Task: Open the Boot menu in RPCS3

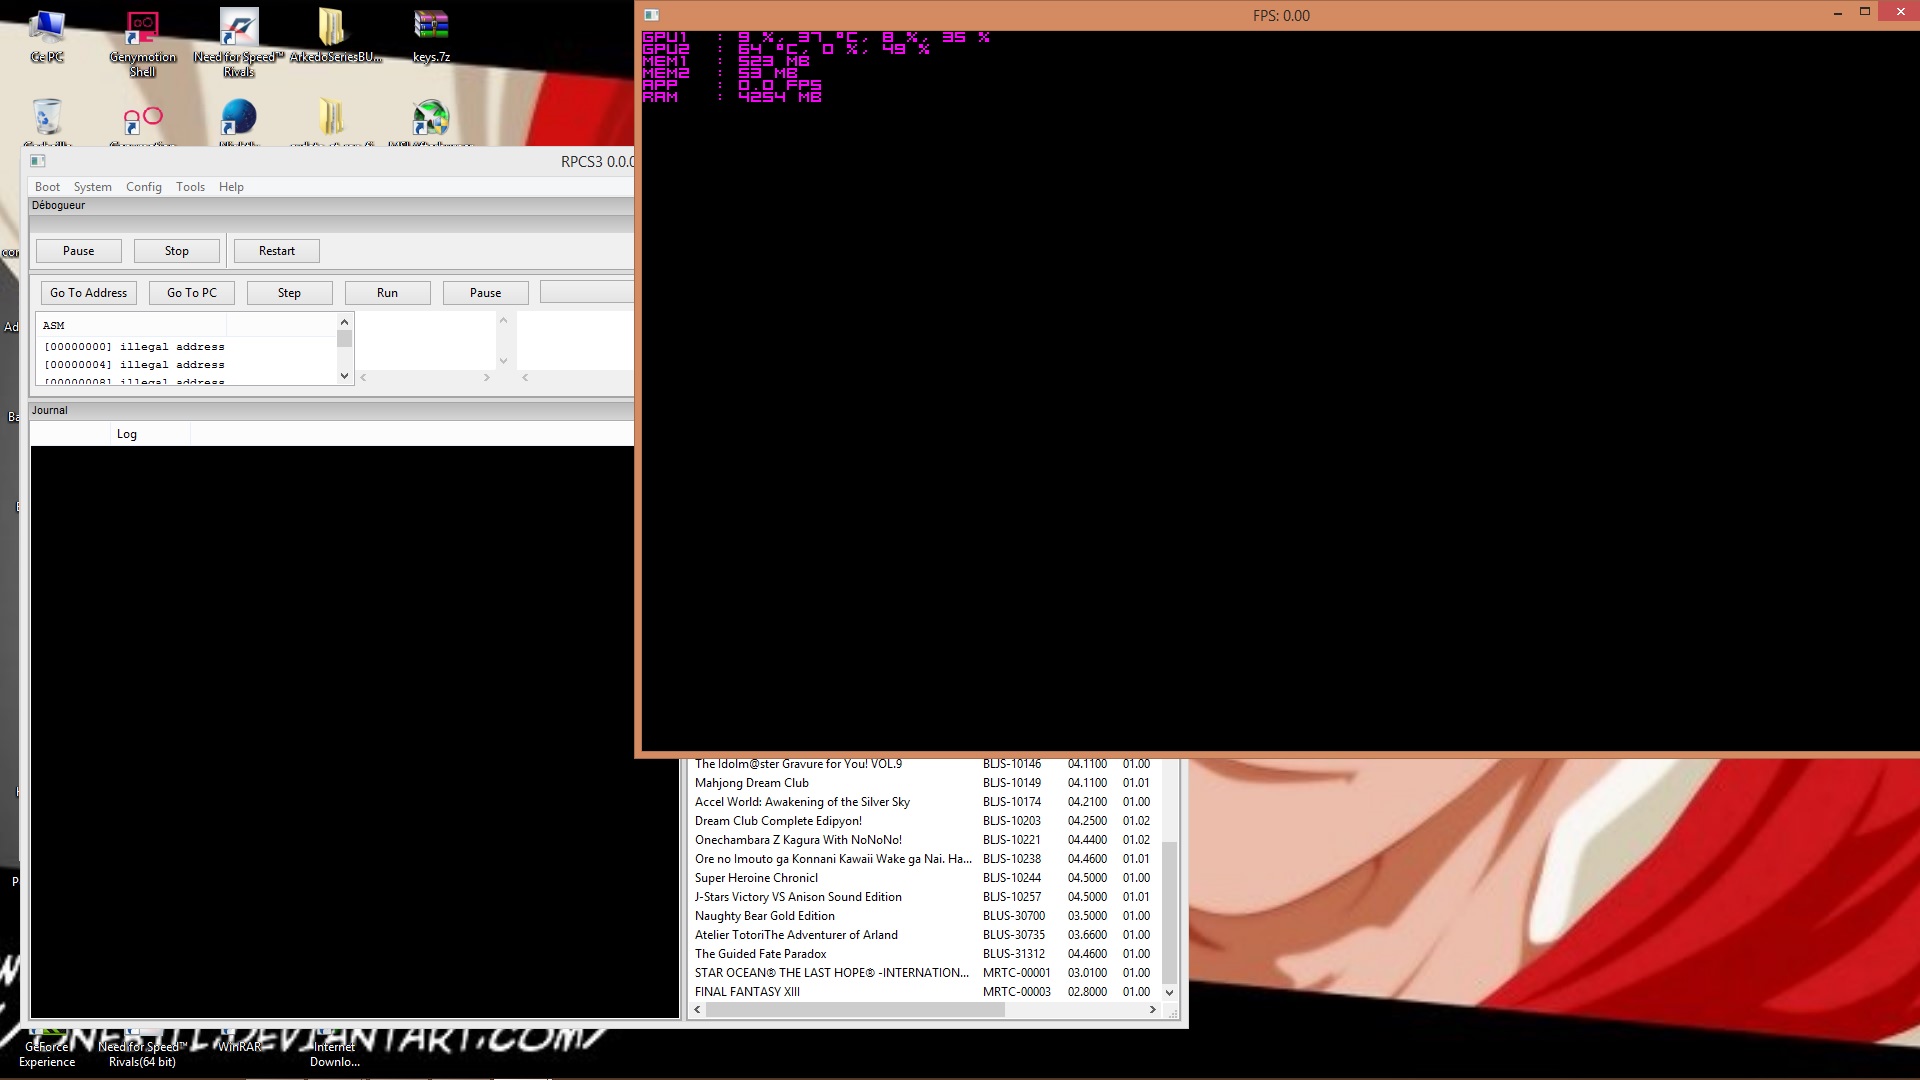Action: [47, 187]
